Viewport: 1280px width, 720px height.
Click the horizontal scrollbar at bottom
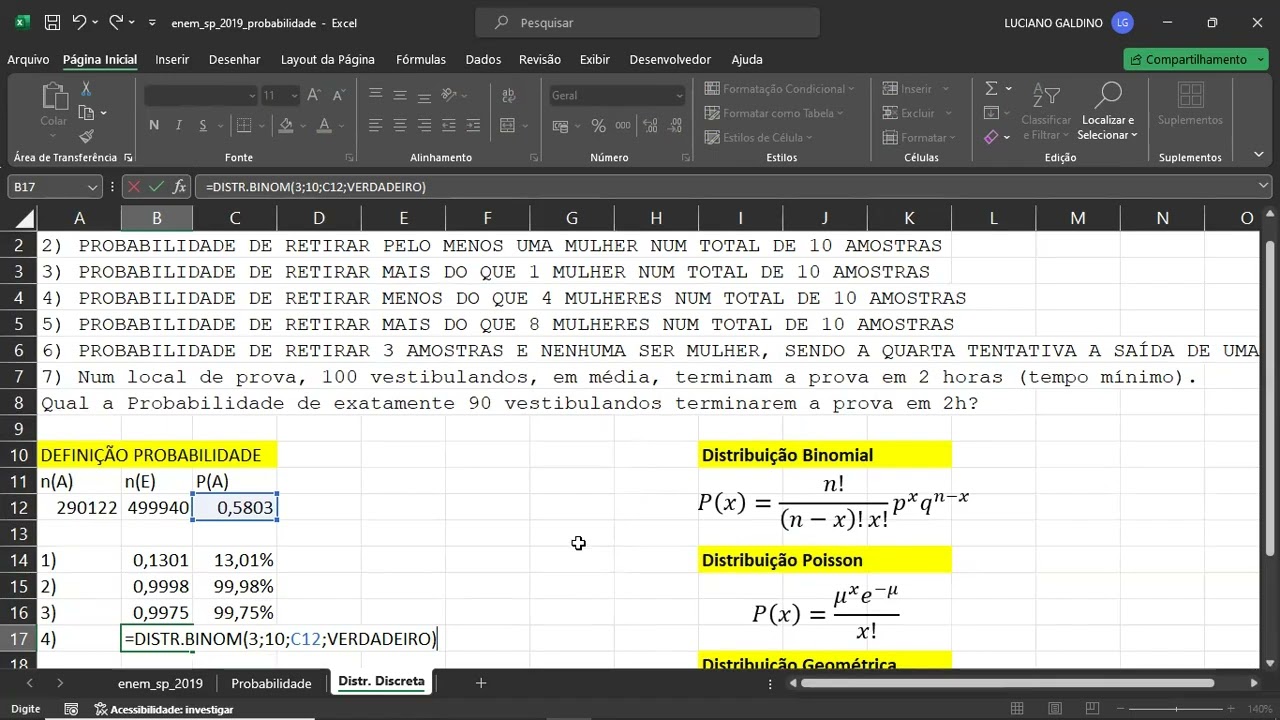click(1007, 683)
